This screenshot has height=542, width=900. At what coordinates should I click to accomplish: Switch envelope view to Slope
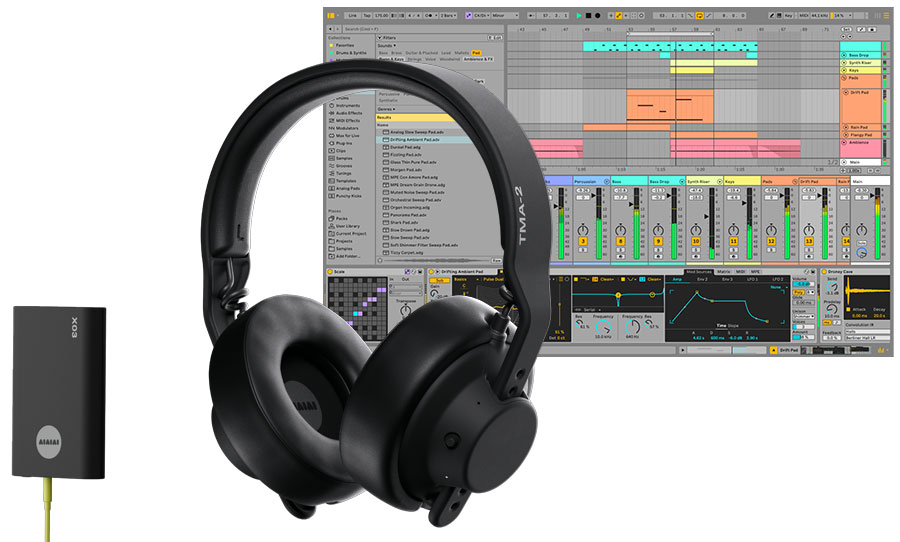[733, 326]
